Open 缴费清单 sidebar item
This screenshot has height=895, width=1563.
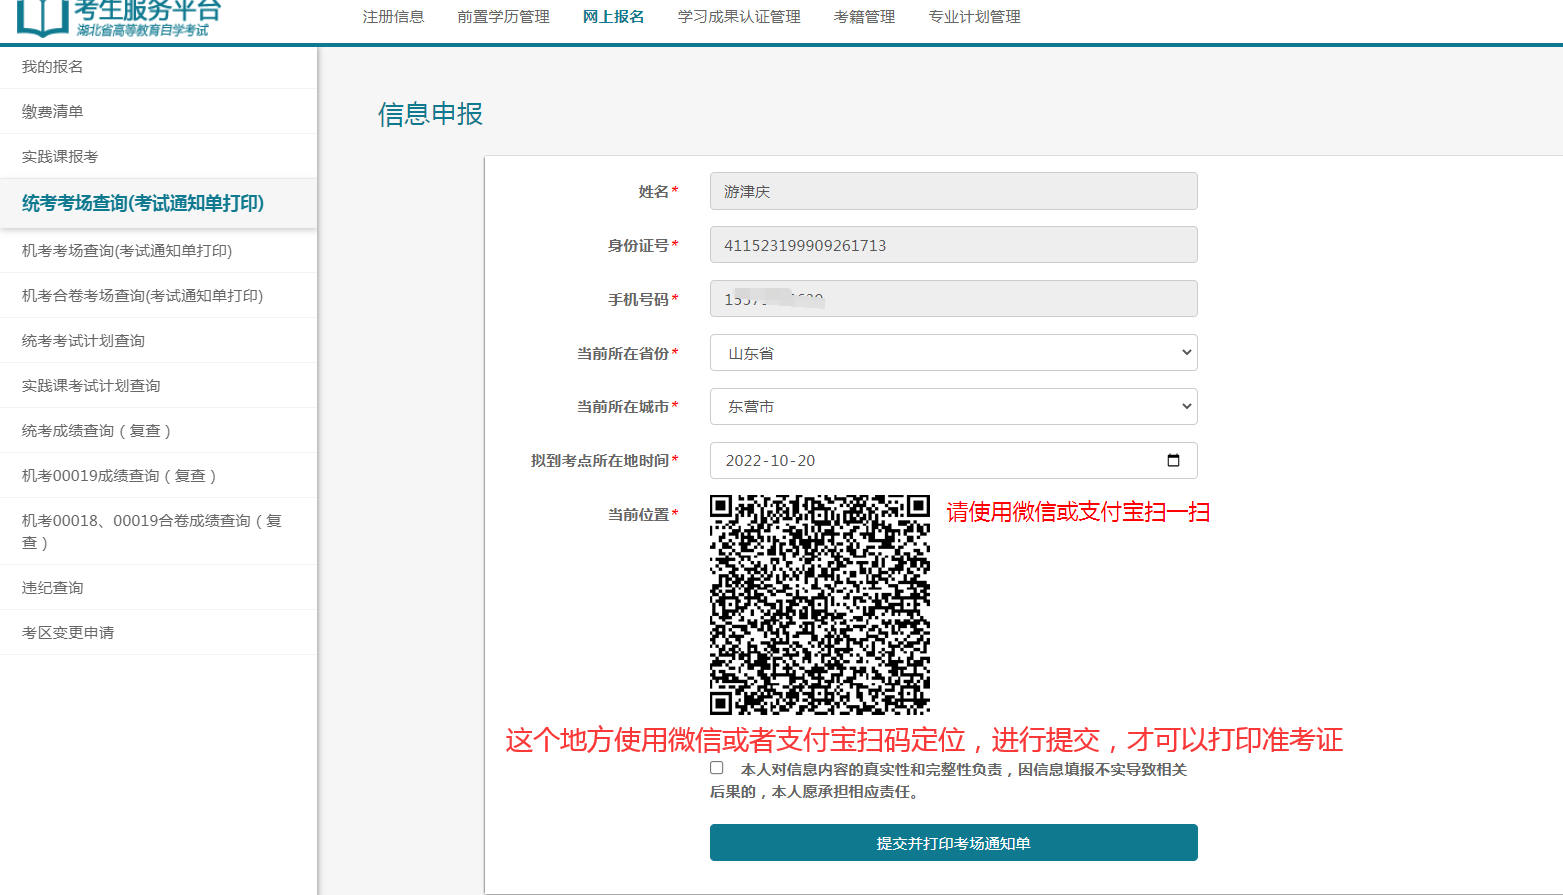[x=158, y=112]
